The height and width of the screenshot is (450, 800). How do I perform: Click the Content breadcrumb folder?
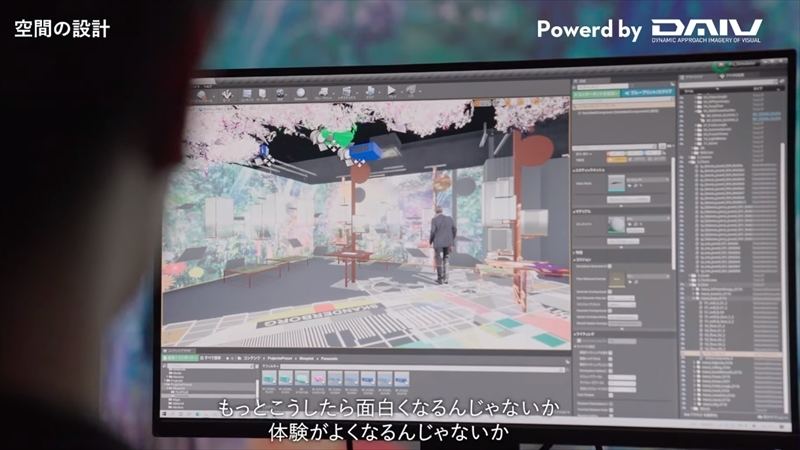[251, 358]
